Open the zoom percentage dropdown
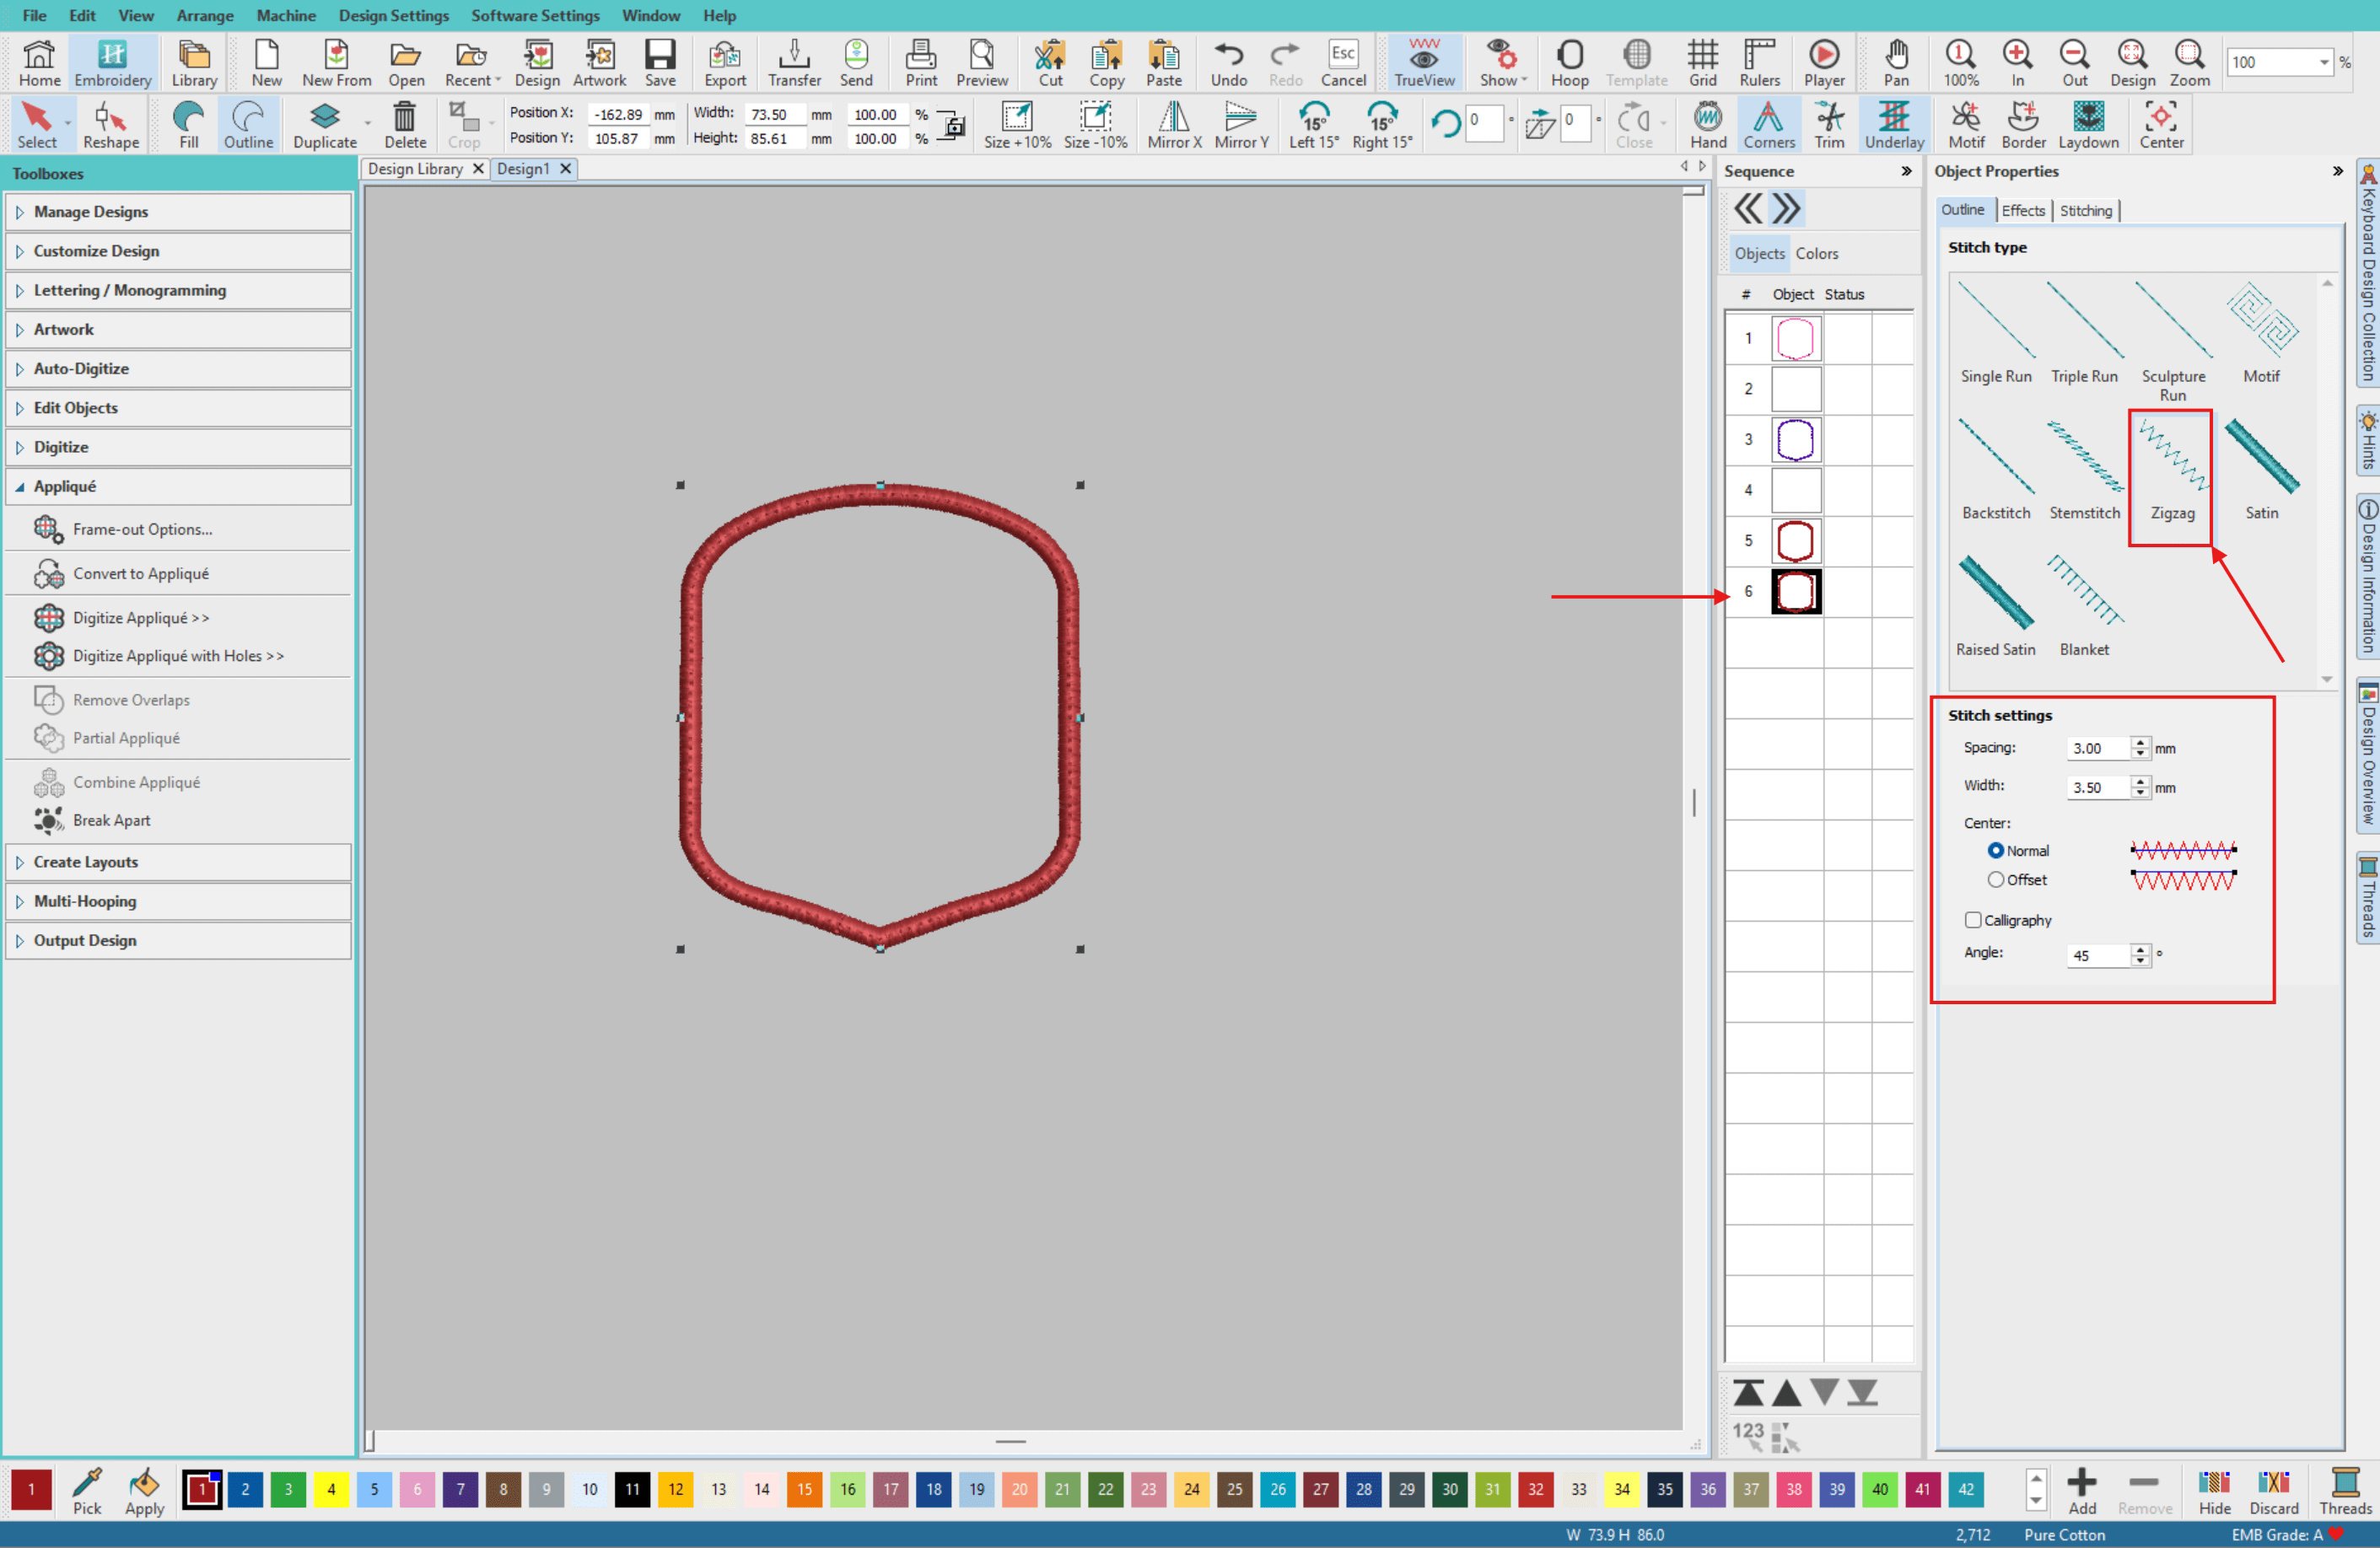The image size is (2380, 1548). click(x=2324, y=62)
